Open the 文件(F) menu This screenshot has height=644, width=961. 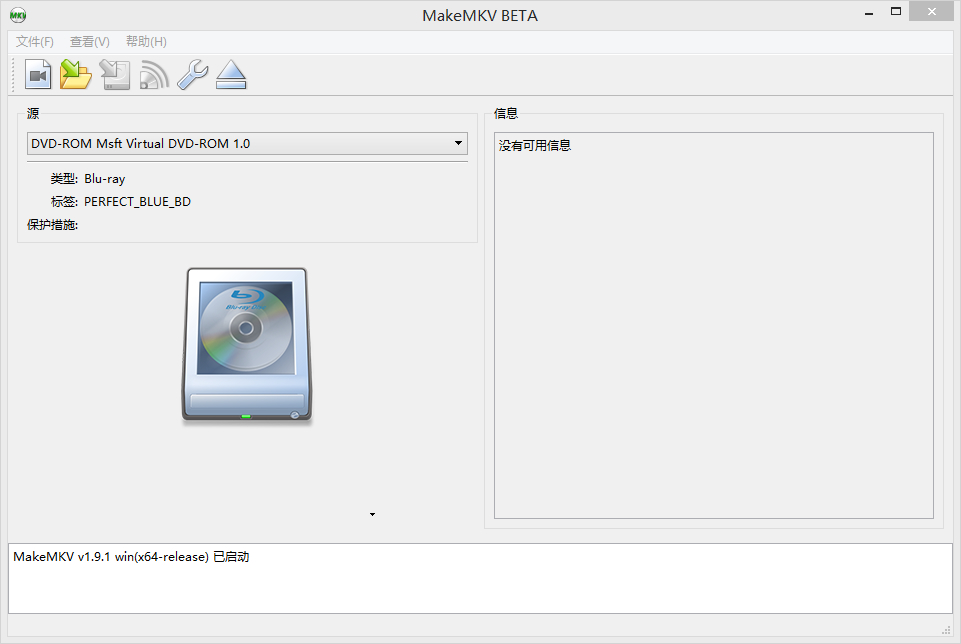point(35,42)
